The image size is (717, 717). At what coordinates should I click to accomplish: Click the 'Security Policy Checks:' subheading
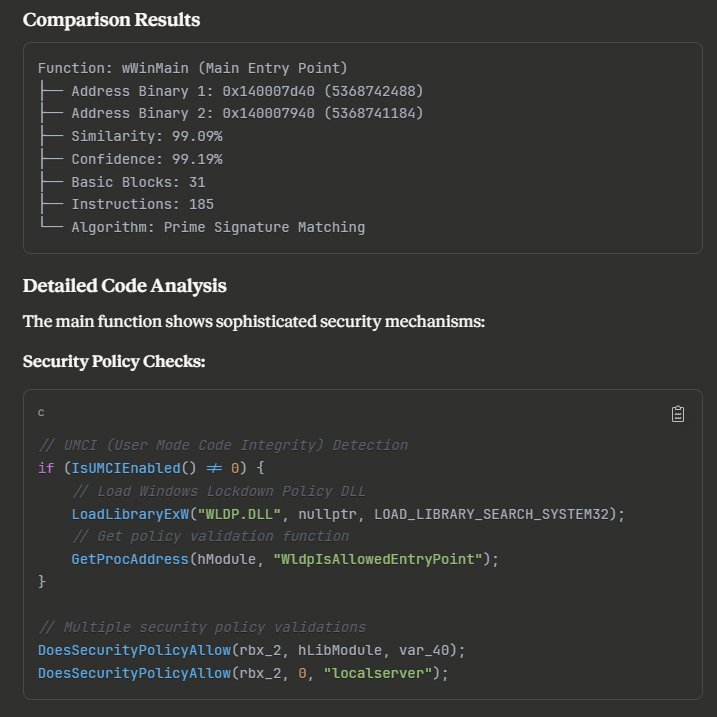click(114, 360)
